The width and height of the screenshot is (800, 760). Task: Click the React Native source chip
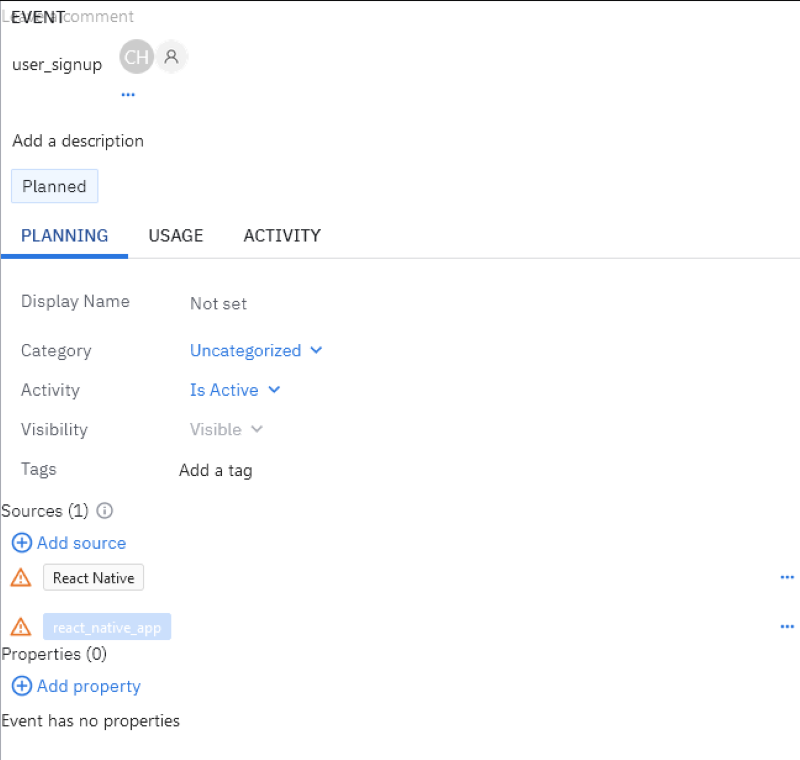tap(94, 578)
